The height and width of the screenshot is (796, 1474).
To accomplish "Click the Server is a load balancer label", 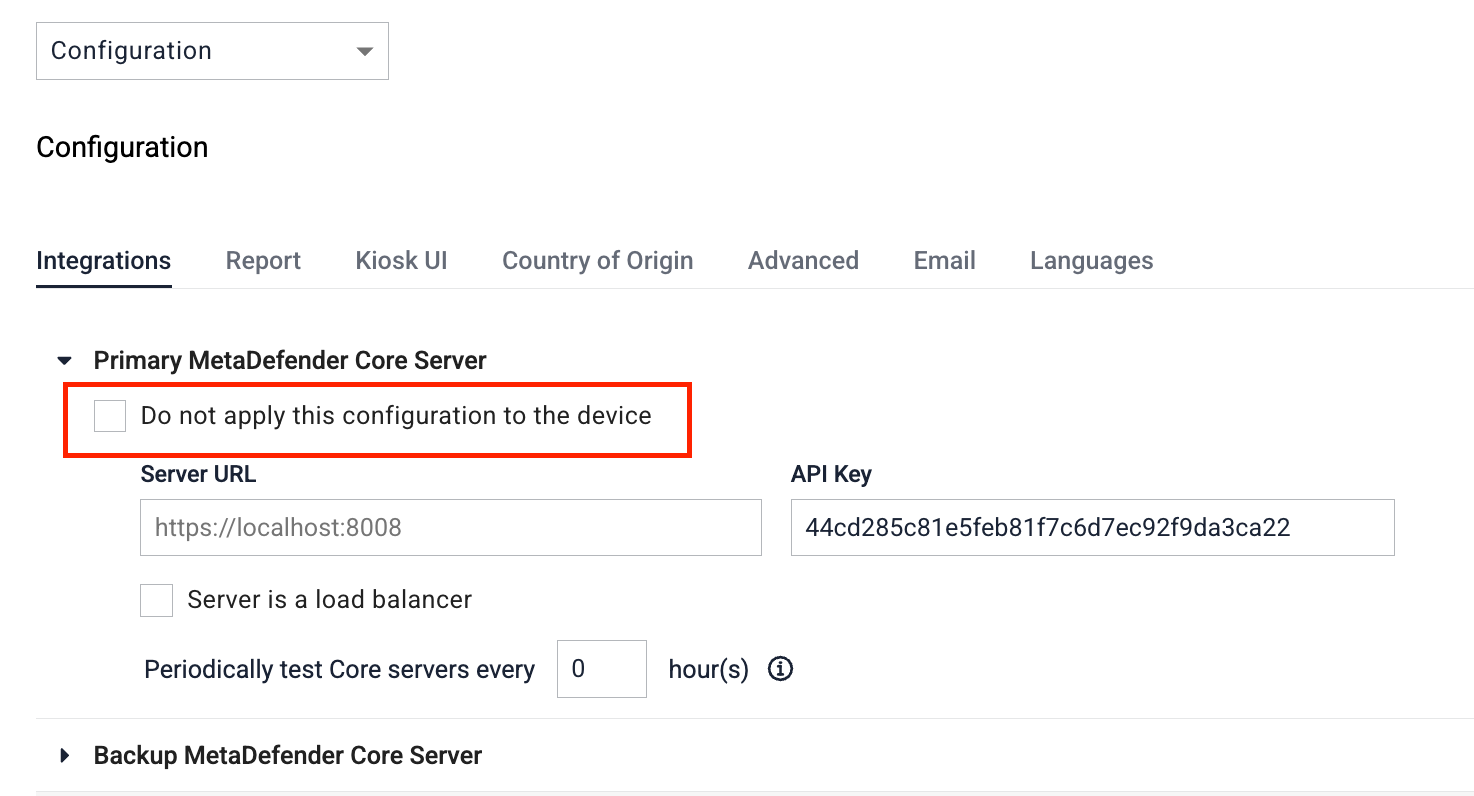I will (x=330, y=600).
